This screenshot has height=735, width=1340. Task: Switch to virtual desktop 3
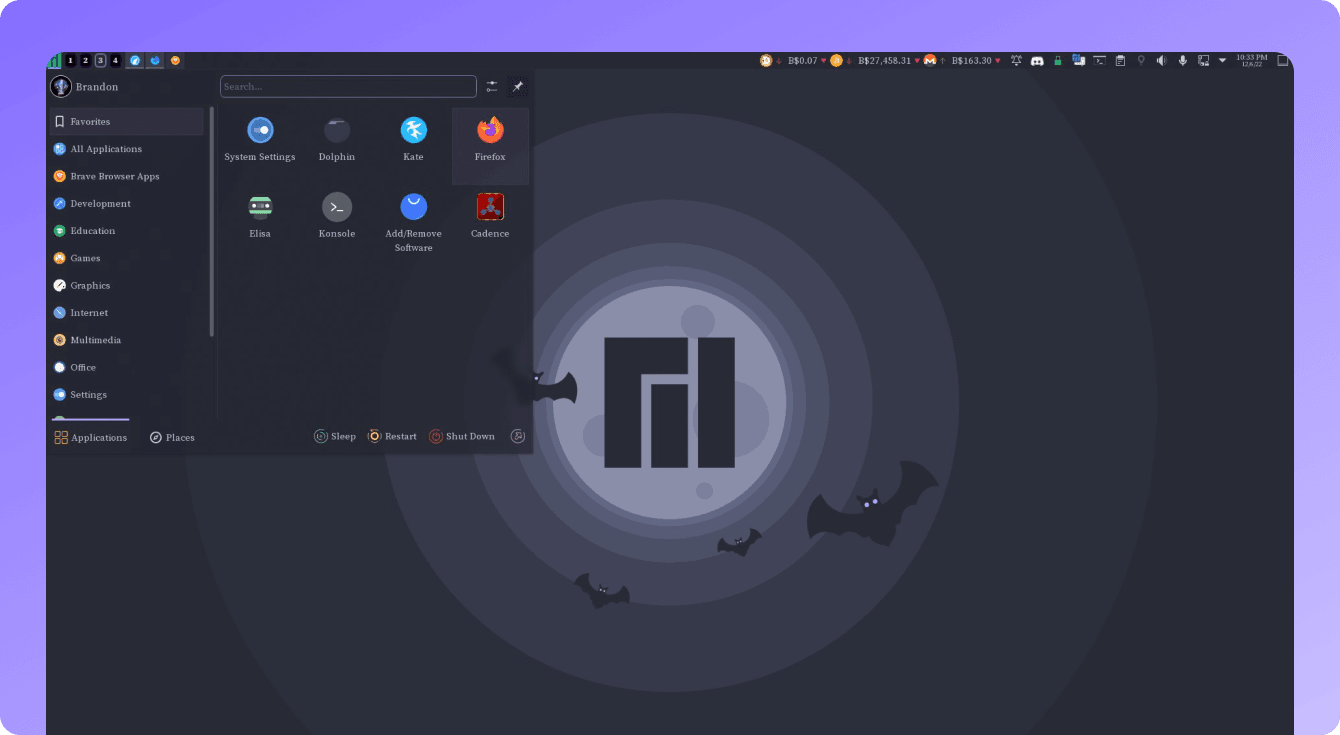click(100, 61)
